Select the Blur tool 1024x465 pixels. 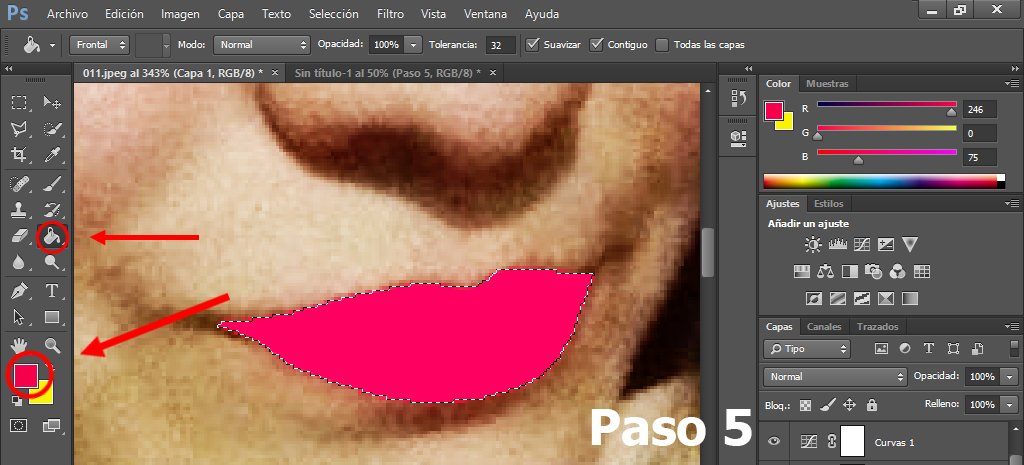[19, 263]
